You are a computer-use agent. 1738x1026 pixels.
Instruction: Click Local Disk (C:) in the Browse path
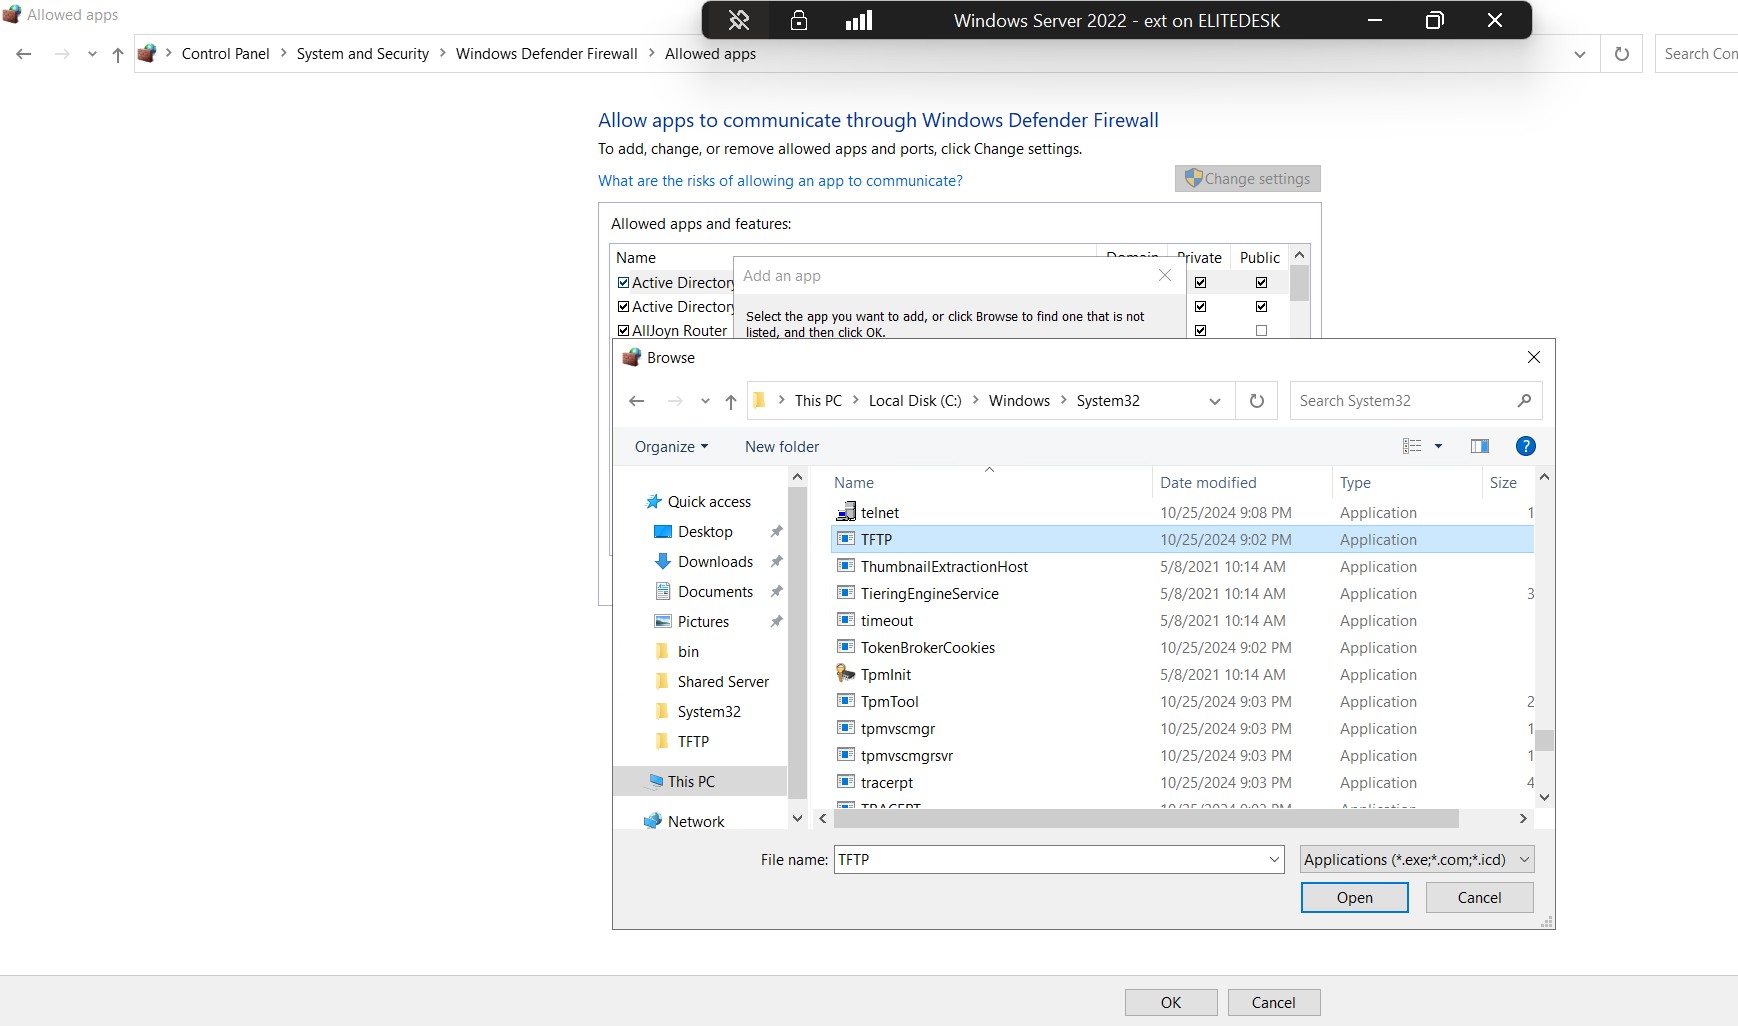point(915,401)
